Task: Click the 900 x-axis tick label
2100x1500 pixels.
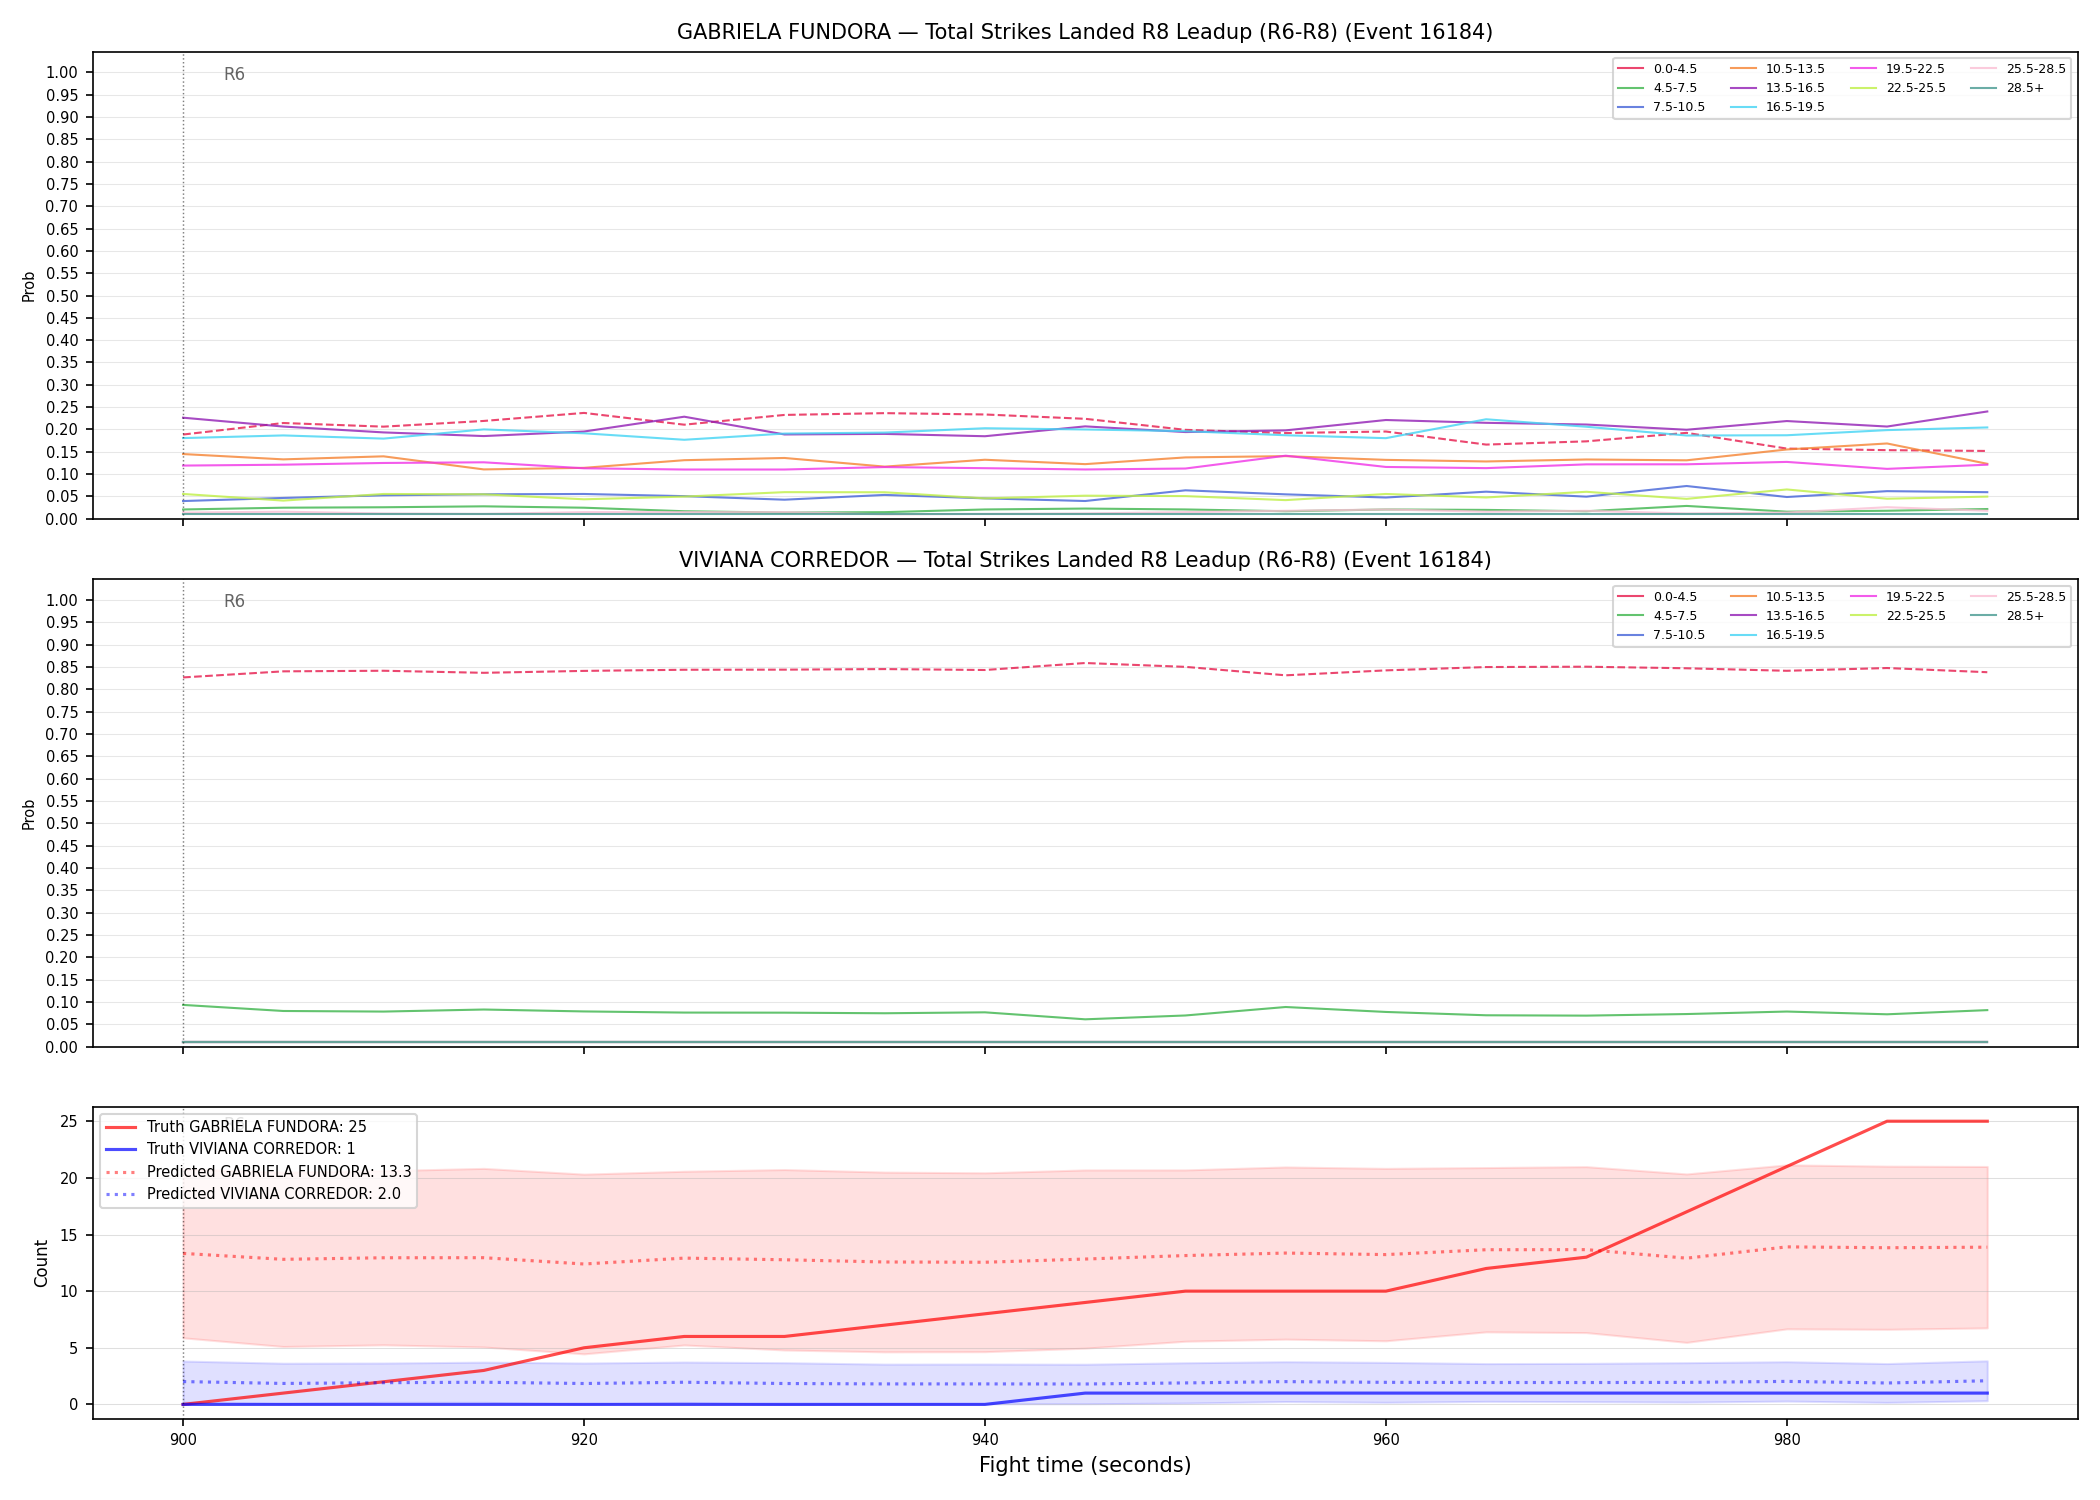Action: (x=182, y=1440)
